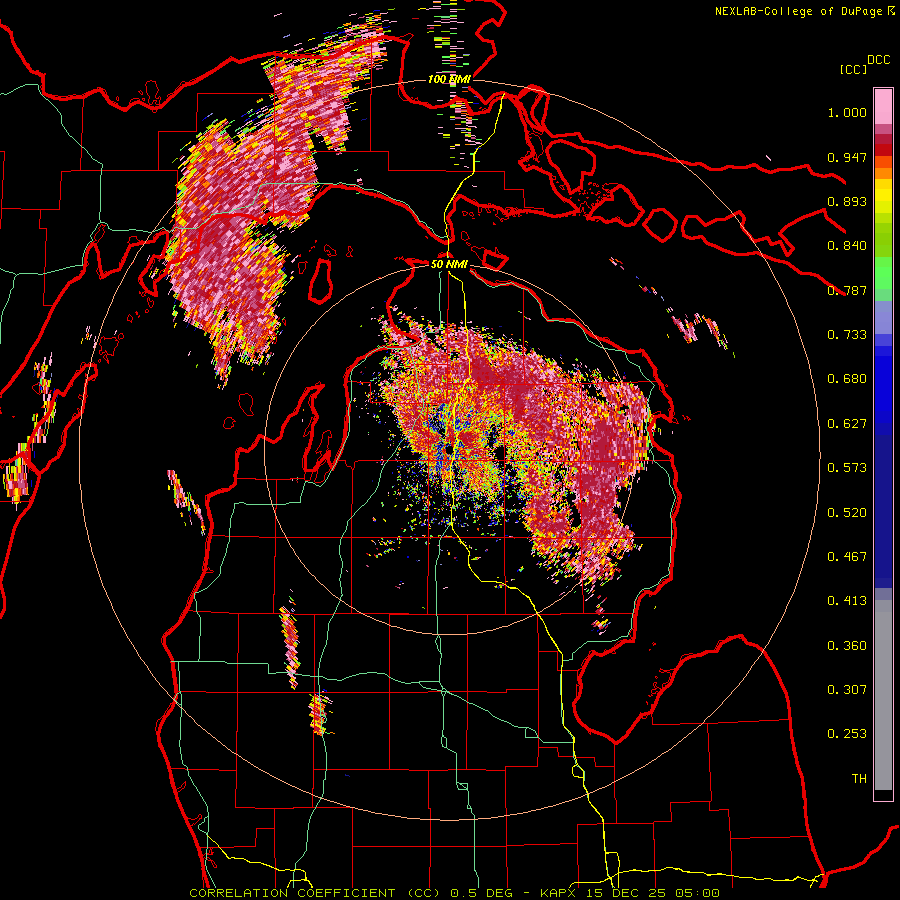Select the 1.000 scale value

tap(847, 112)
